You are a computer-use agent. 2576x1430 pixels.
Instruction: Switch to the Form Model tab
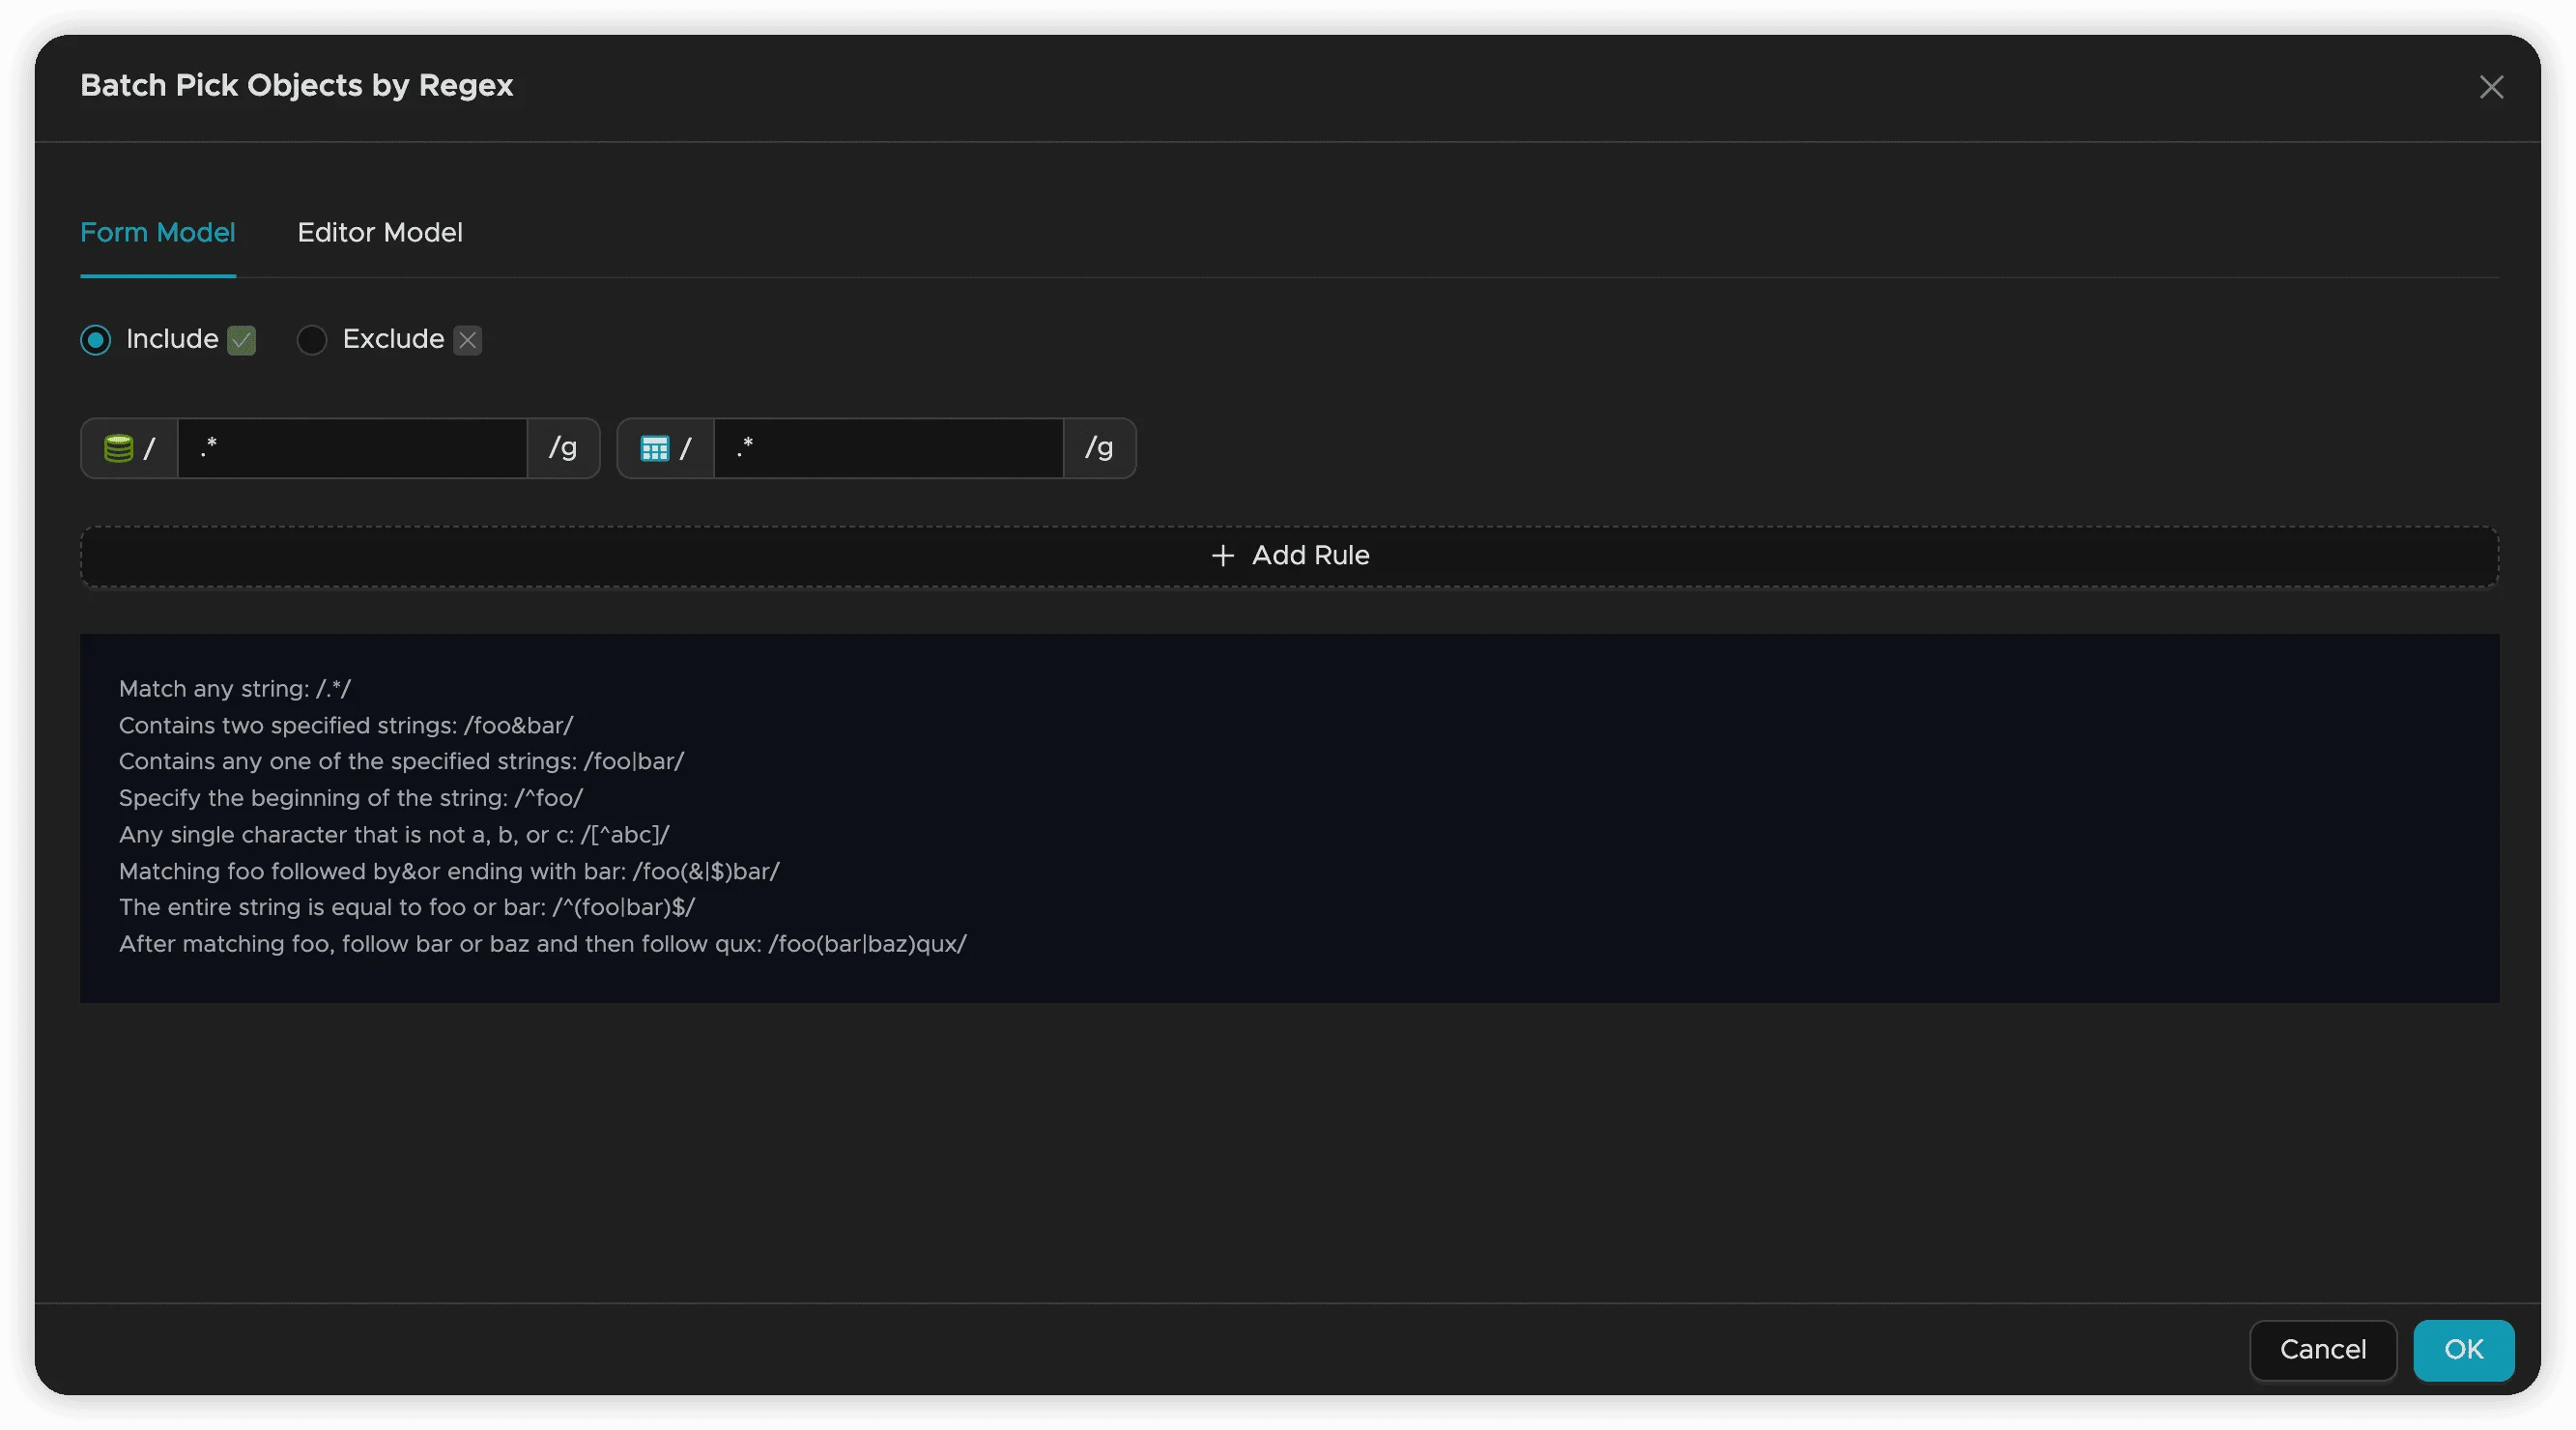[x=157, y=233]
